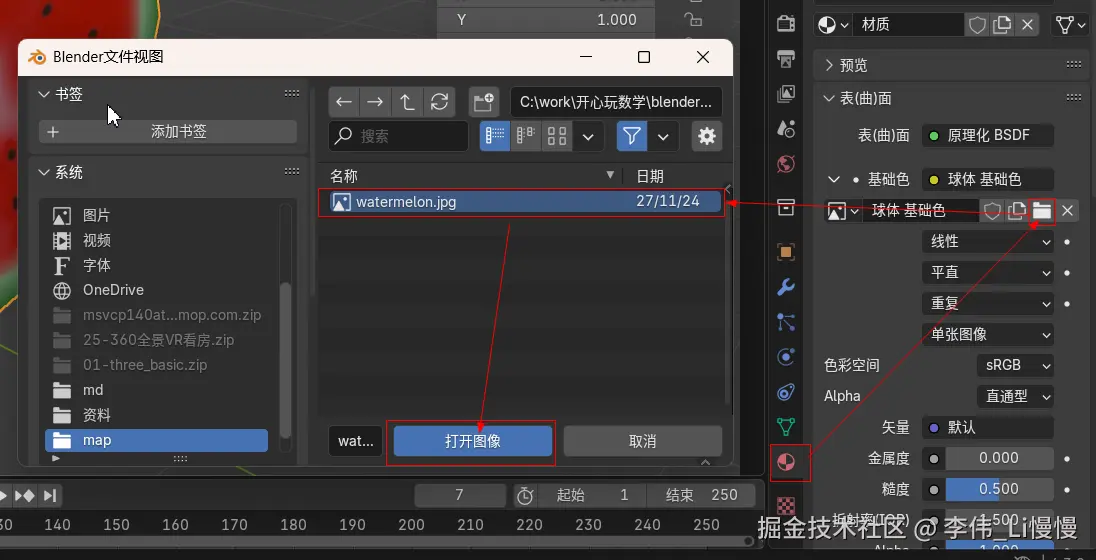Jump to next keyframe in timeline
The width and height of the screenshot is (1096, 560).
pos(24,496)
